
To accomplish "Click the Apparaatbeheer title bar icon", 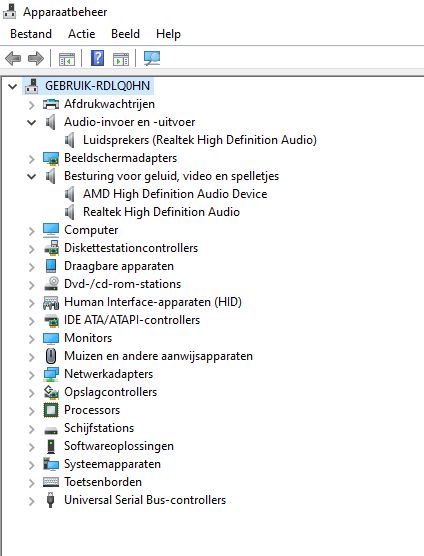I will click(10, 12).
